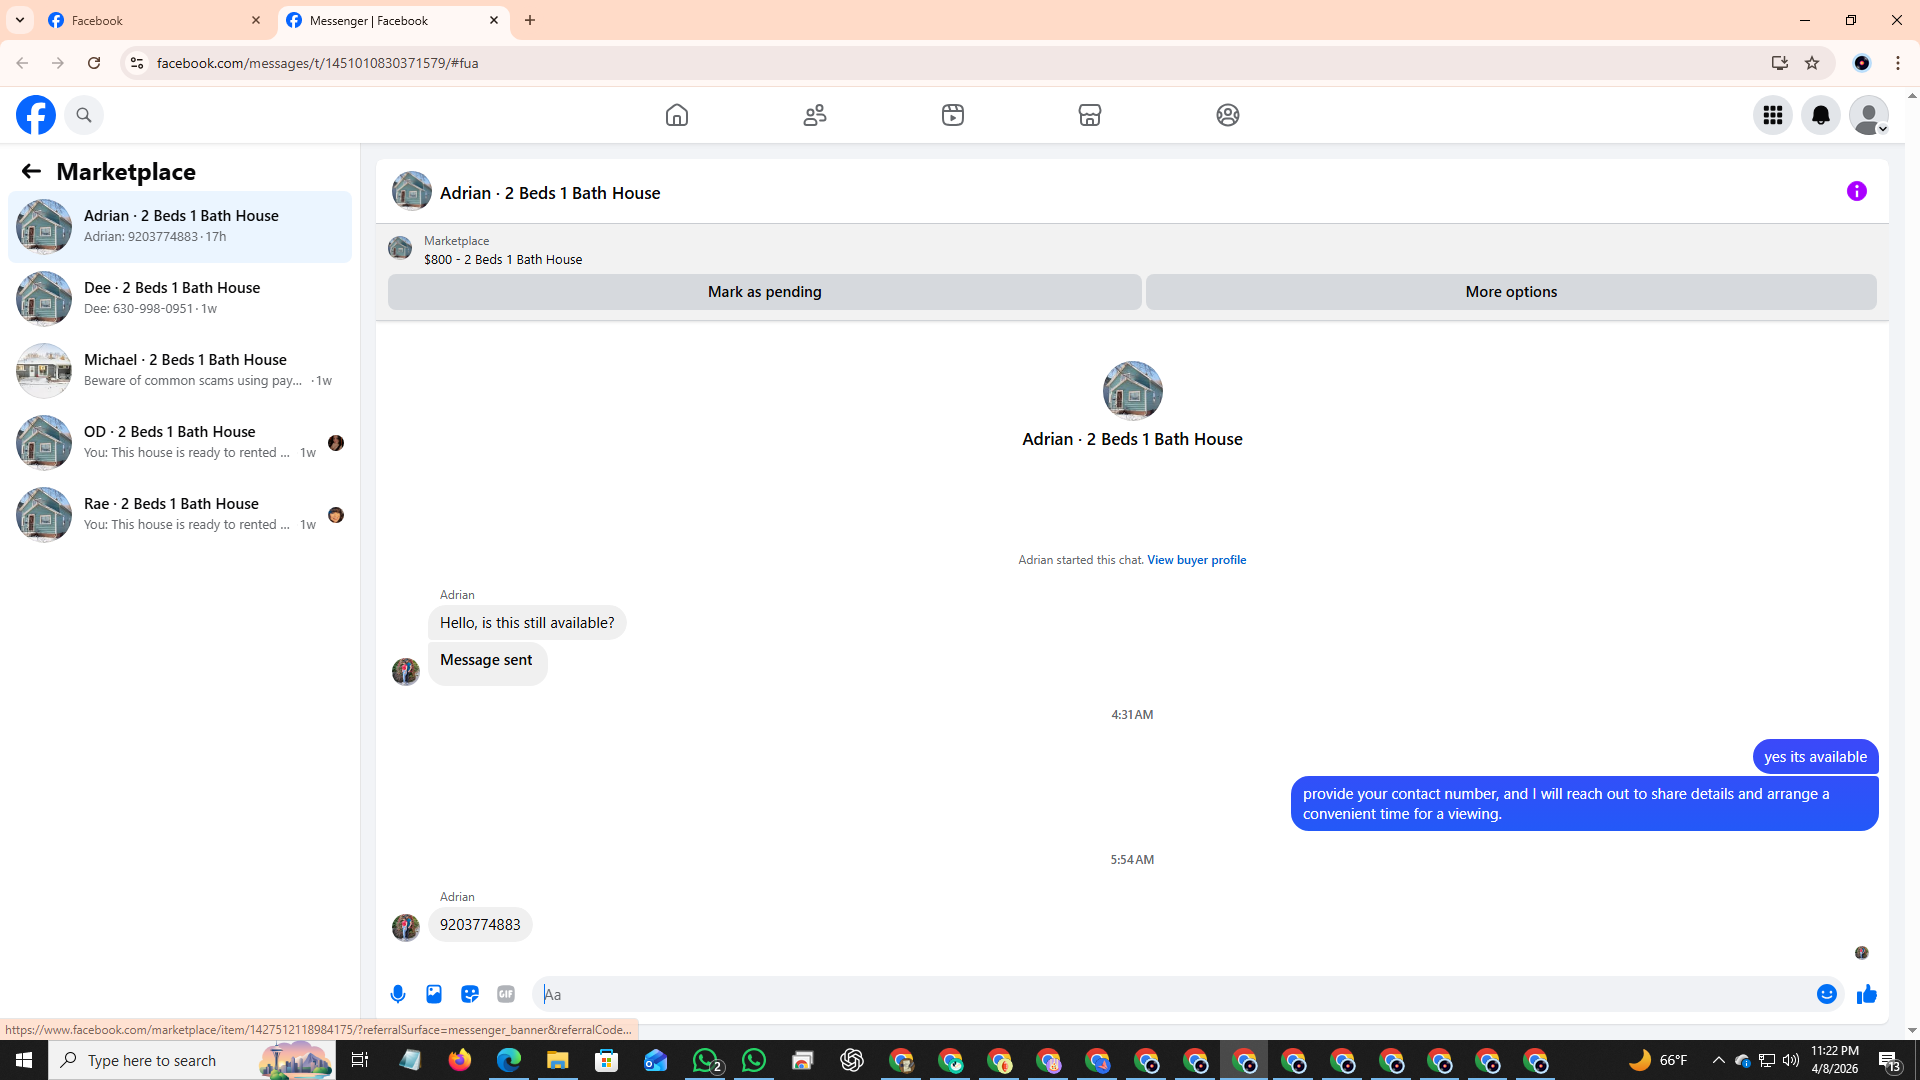Click Mark as pending button
The height and width of the screenshot is (1080, 1920).
tap(764, 292)
